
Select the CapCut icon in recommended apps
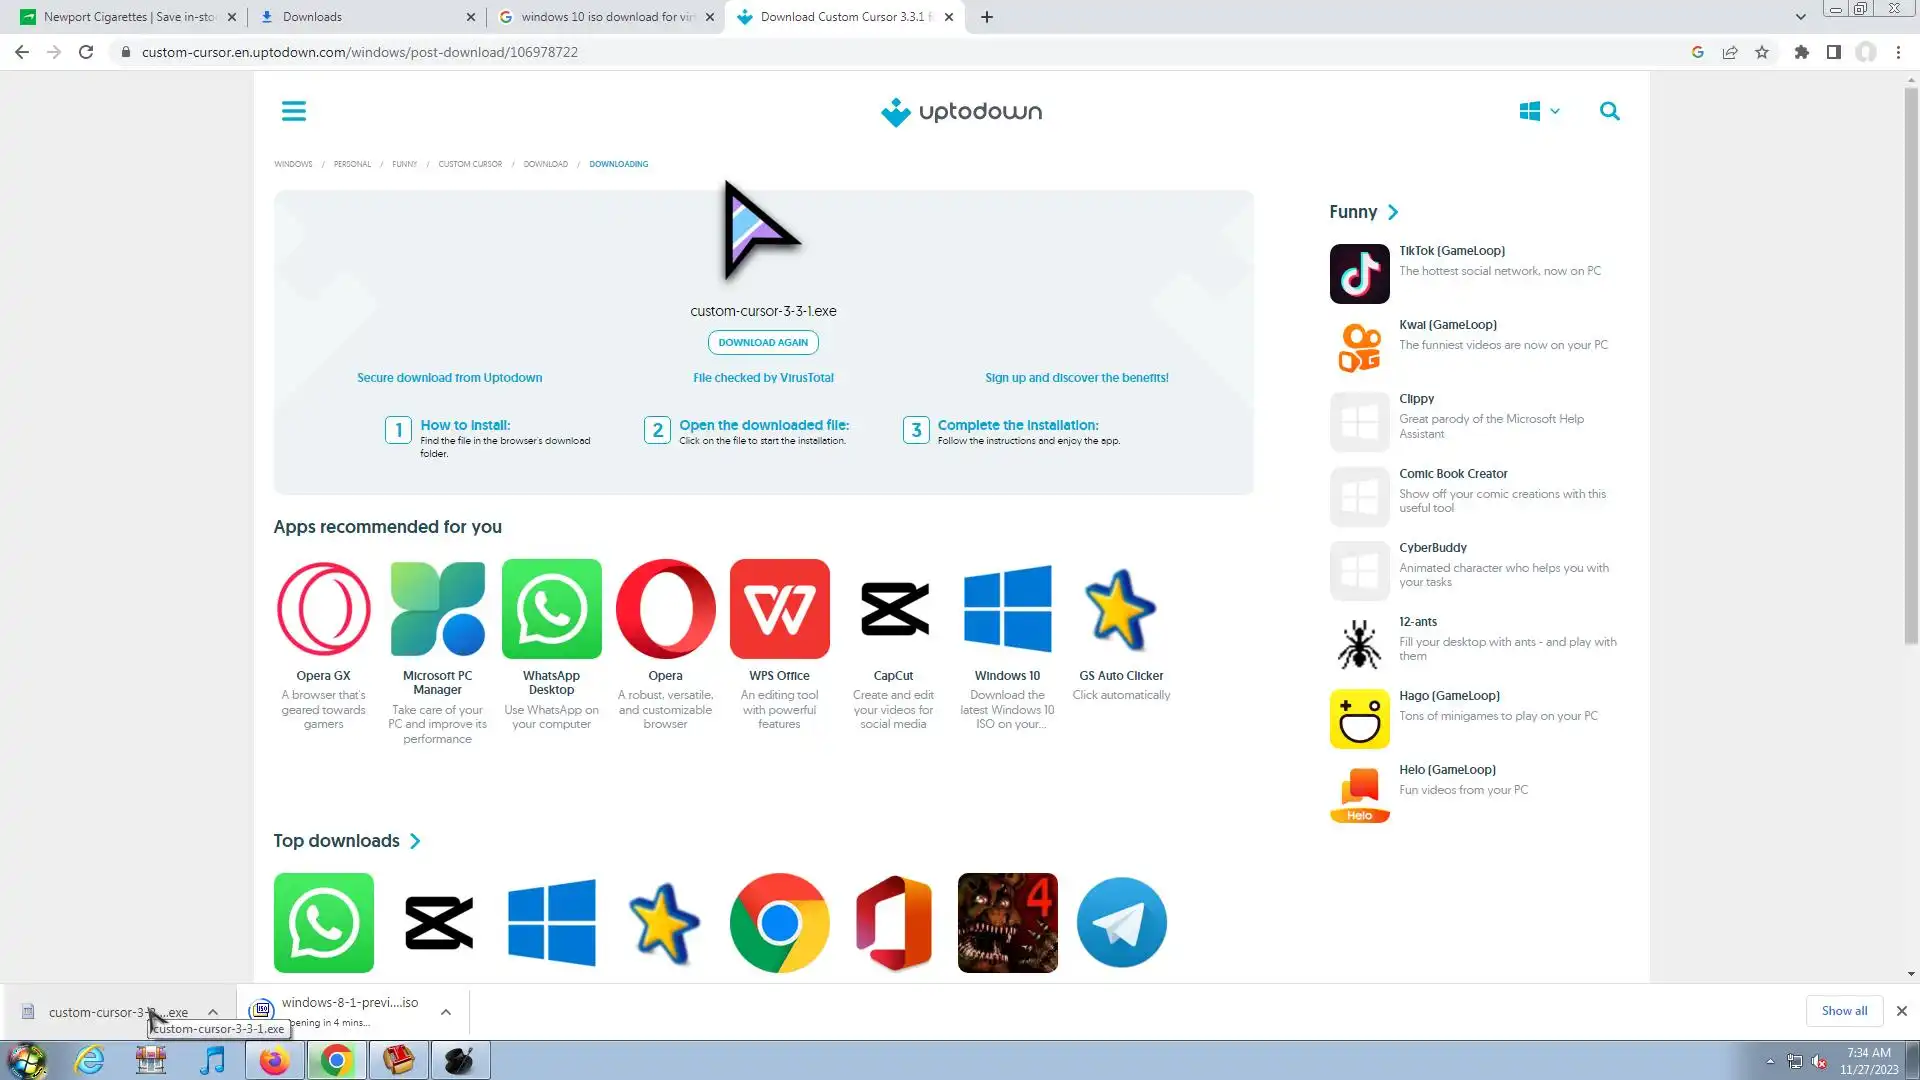point(893,609)
